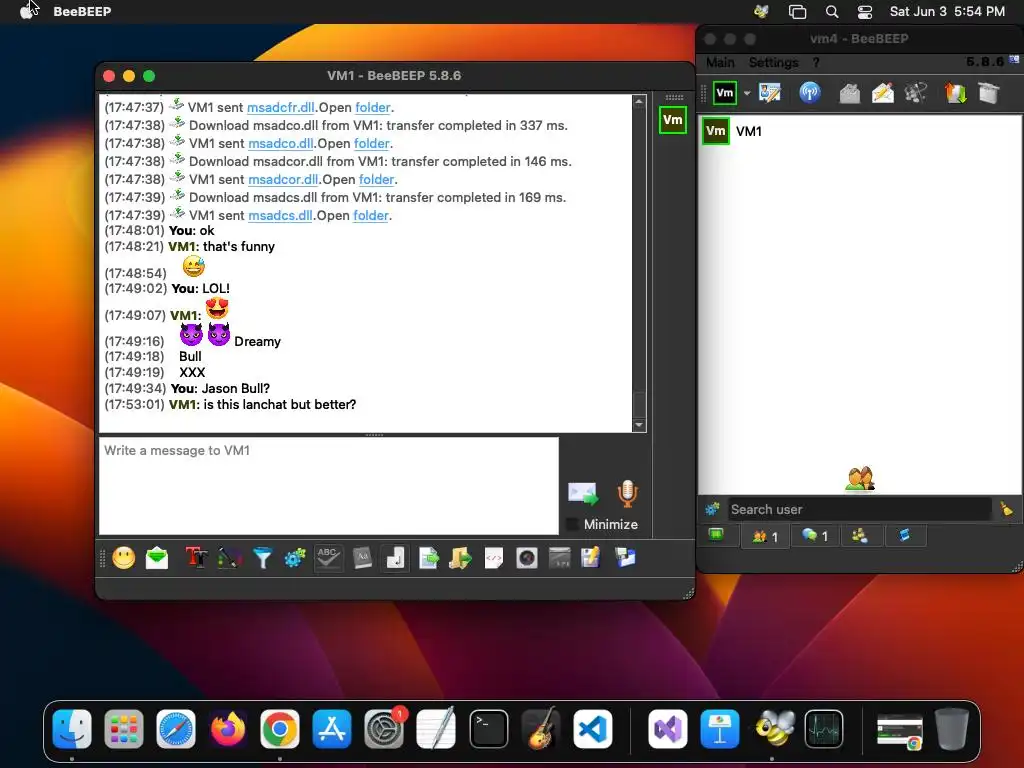The width and height of the screenshot is (1024, 768).
Task: Open the BeeBEEP app menu in menu bar
Action: (x=82, y=11)
